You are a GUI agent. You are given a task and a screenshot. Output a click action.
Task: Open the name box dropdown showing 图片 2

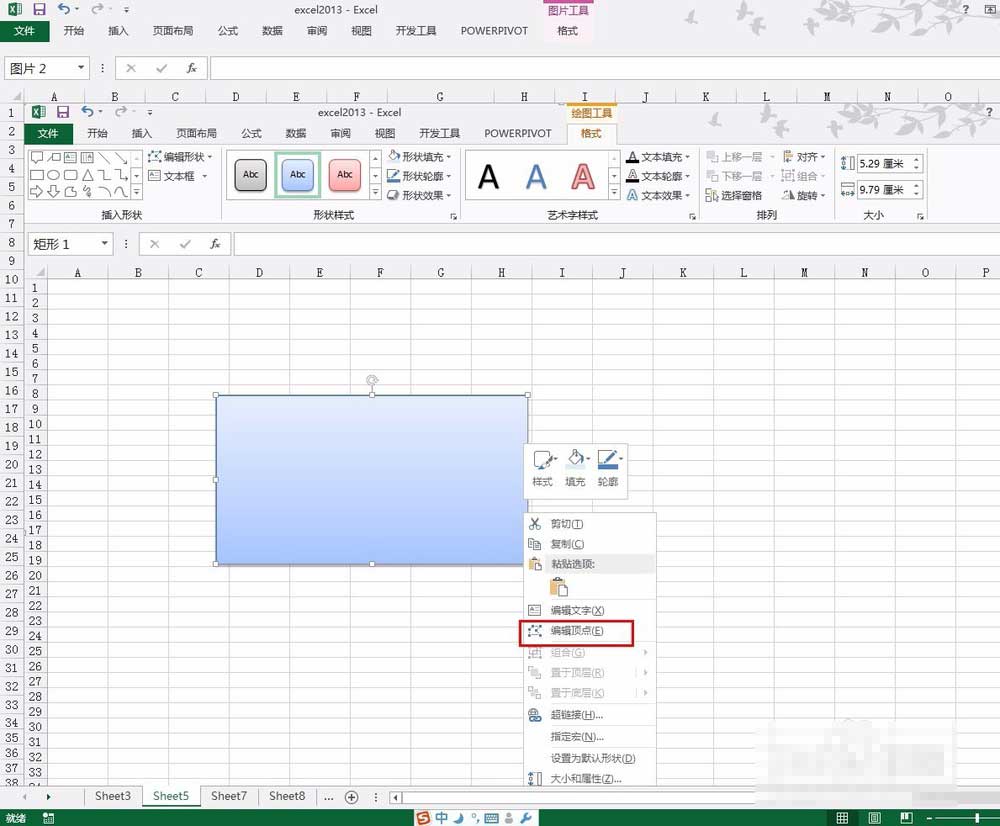tap(81, 68)
